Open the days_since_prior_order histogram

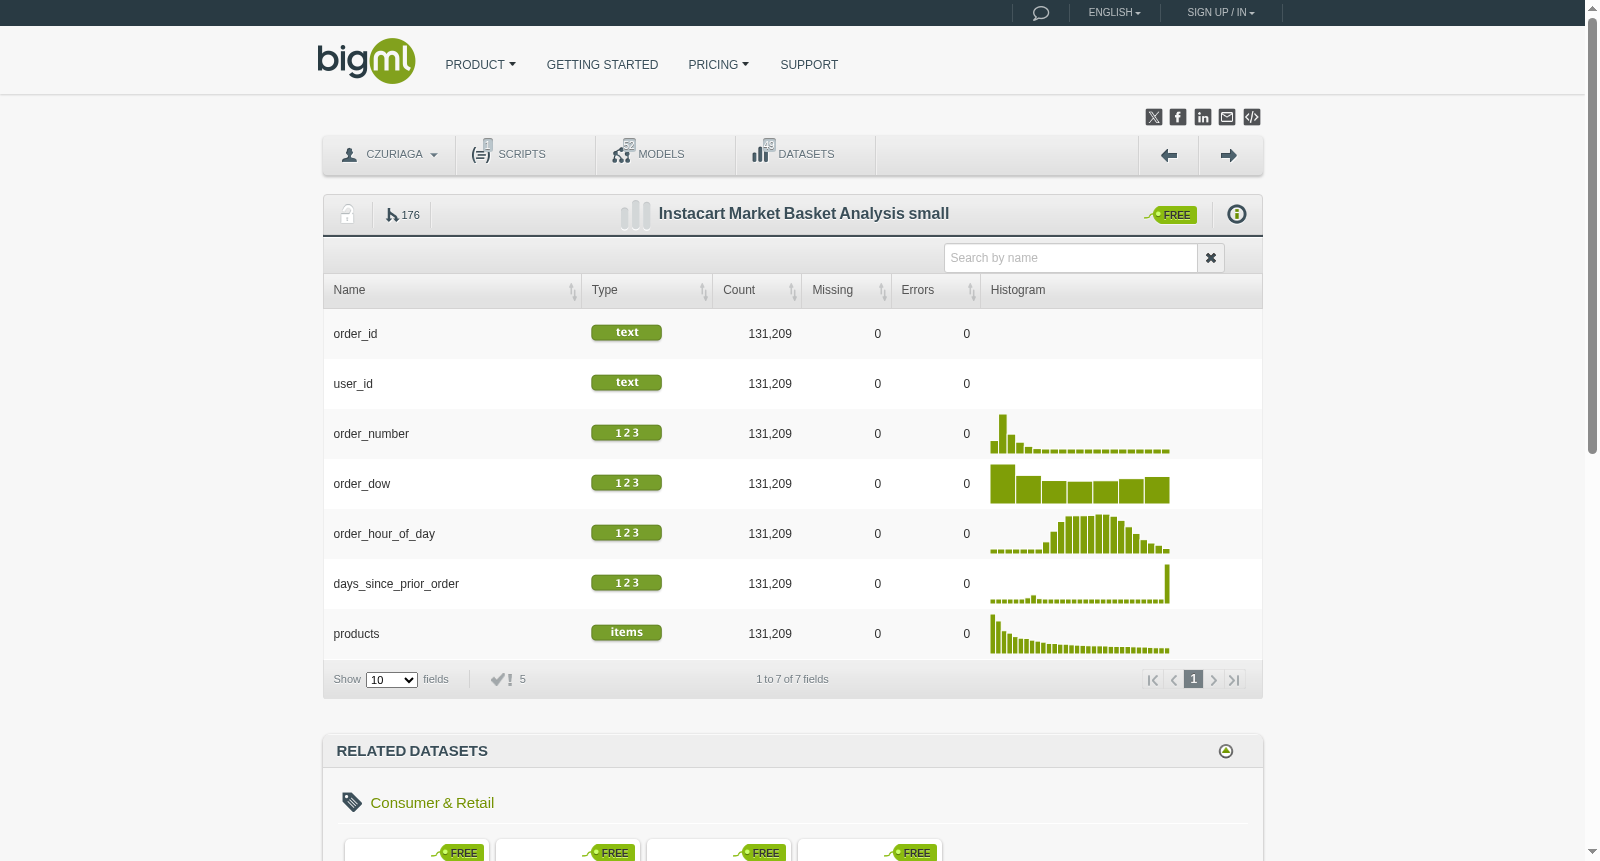coord(1080,584)
